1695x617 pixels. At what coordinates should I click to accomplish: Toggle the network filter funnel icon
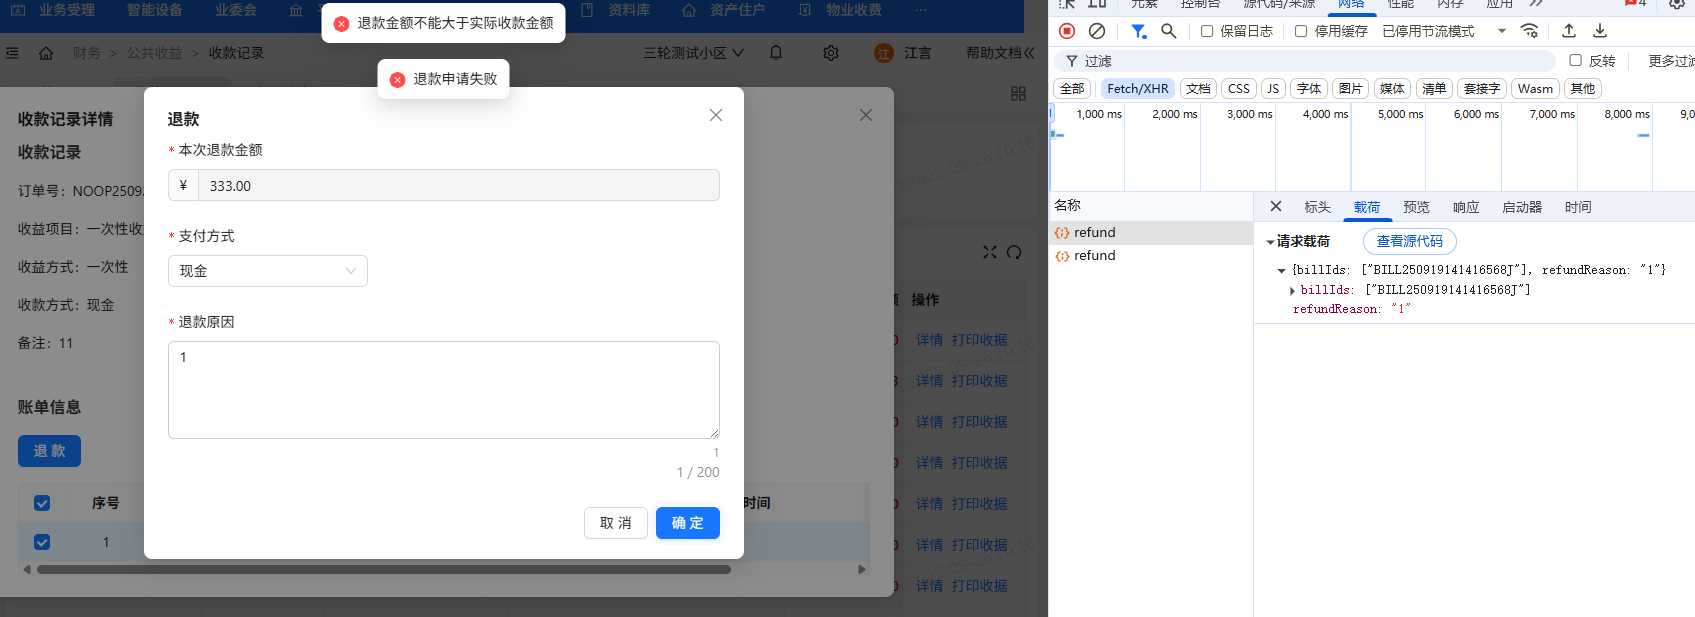coord(1138,31)
